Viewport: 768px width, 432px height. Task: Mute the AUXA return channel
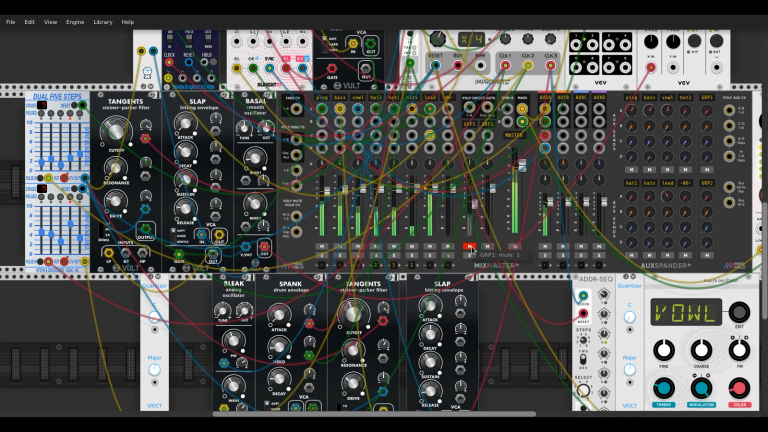[545, 246]
